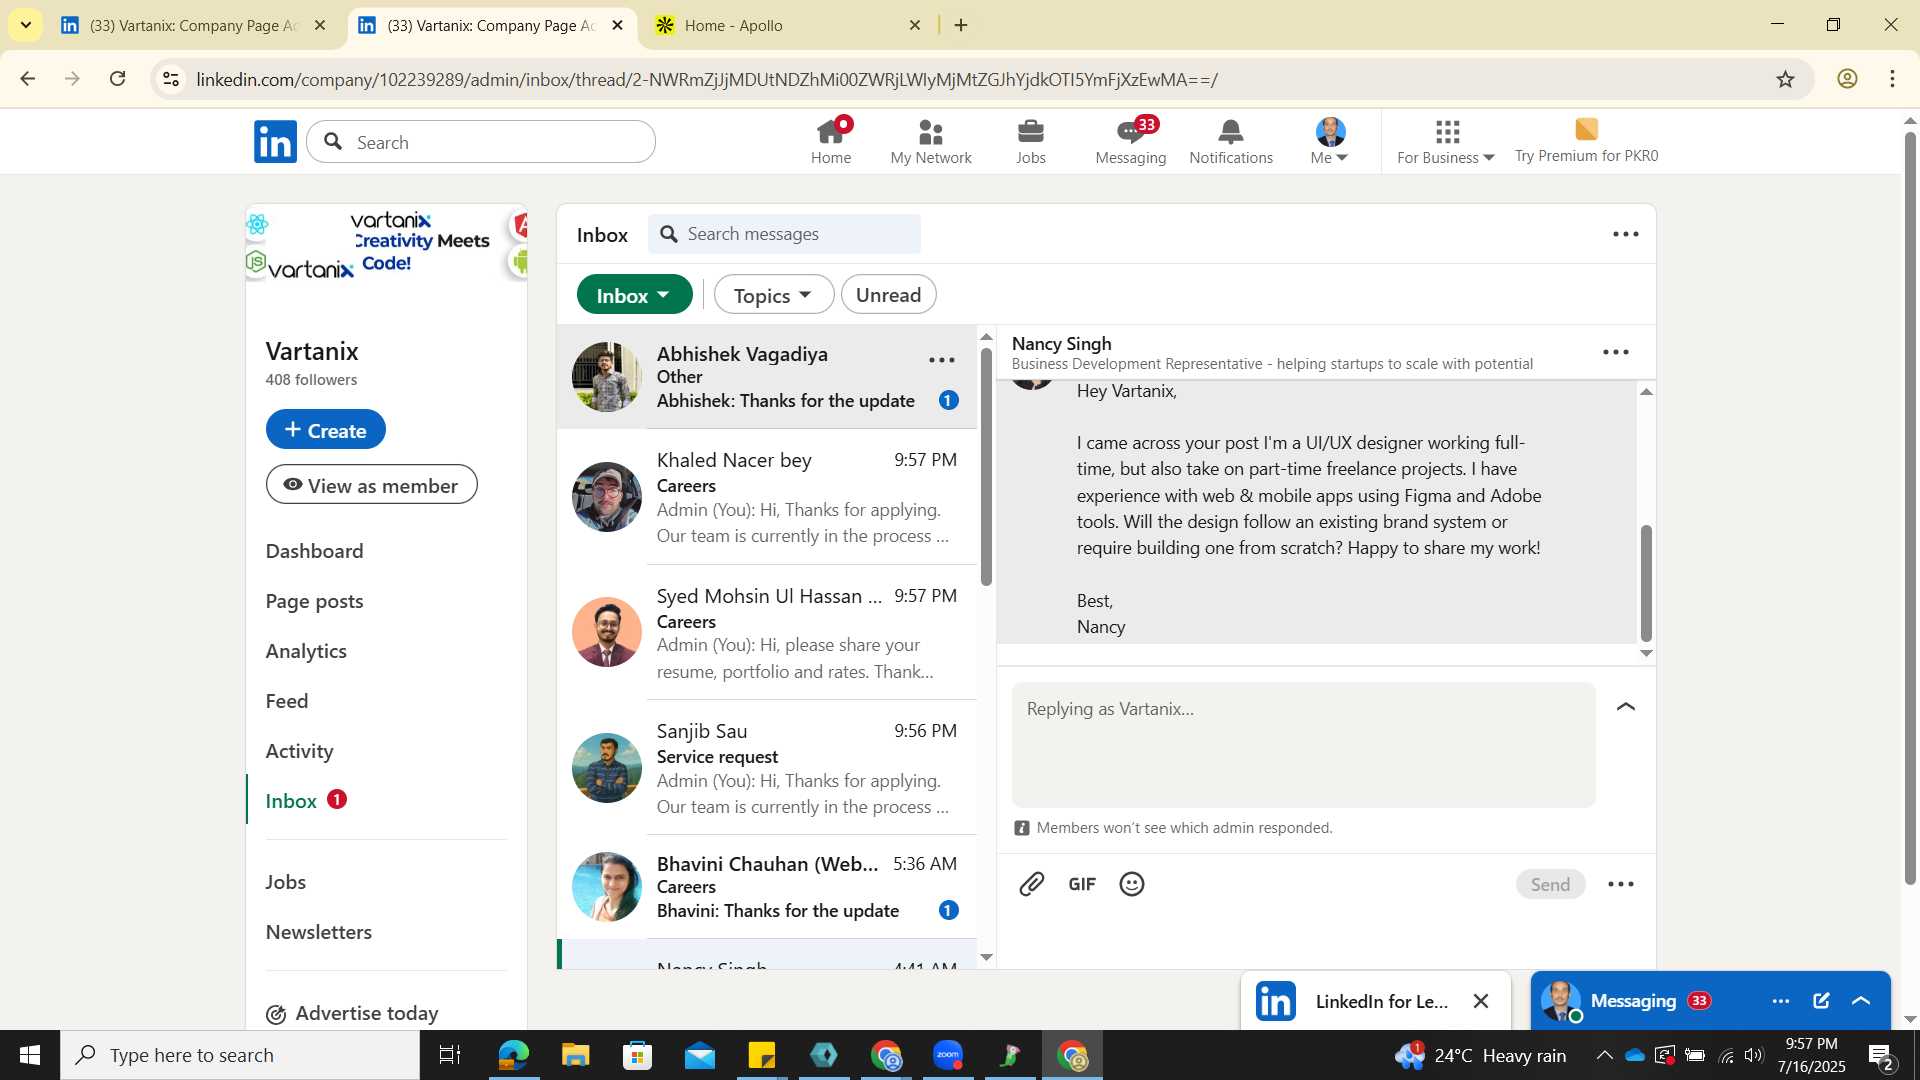Open Advertise today link

point(352,1014)
